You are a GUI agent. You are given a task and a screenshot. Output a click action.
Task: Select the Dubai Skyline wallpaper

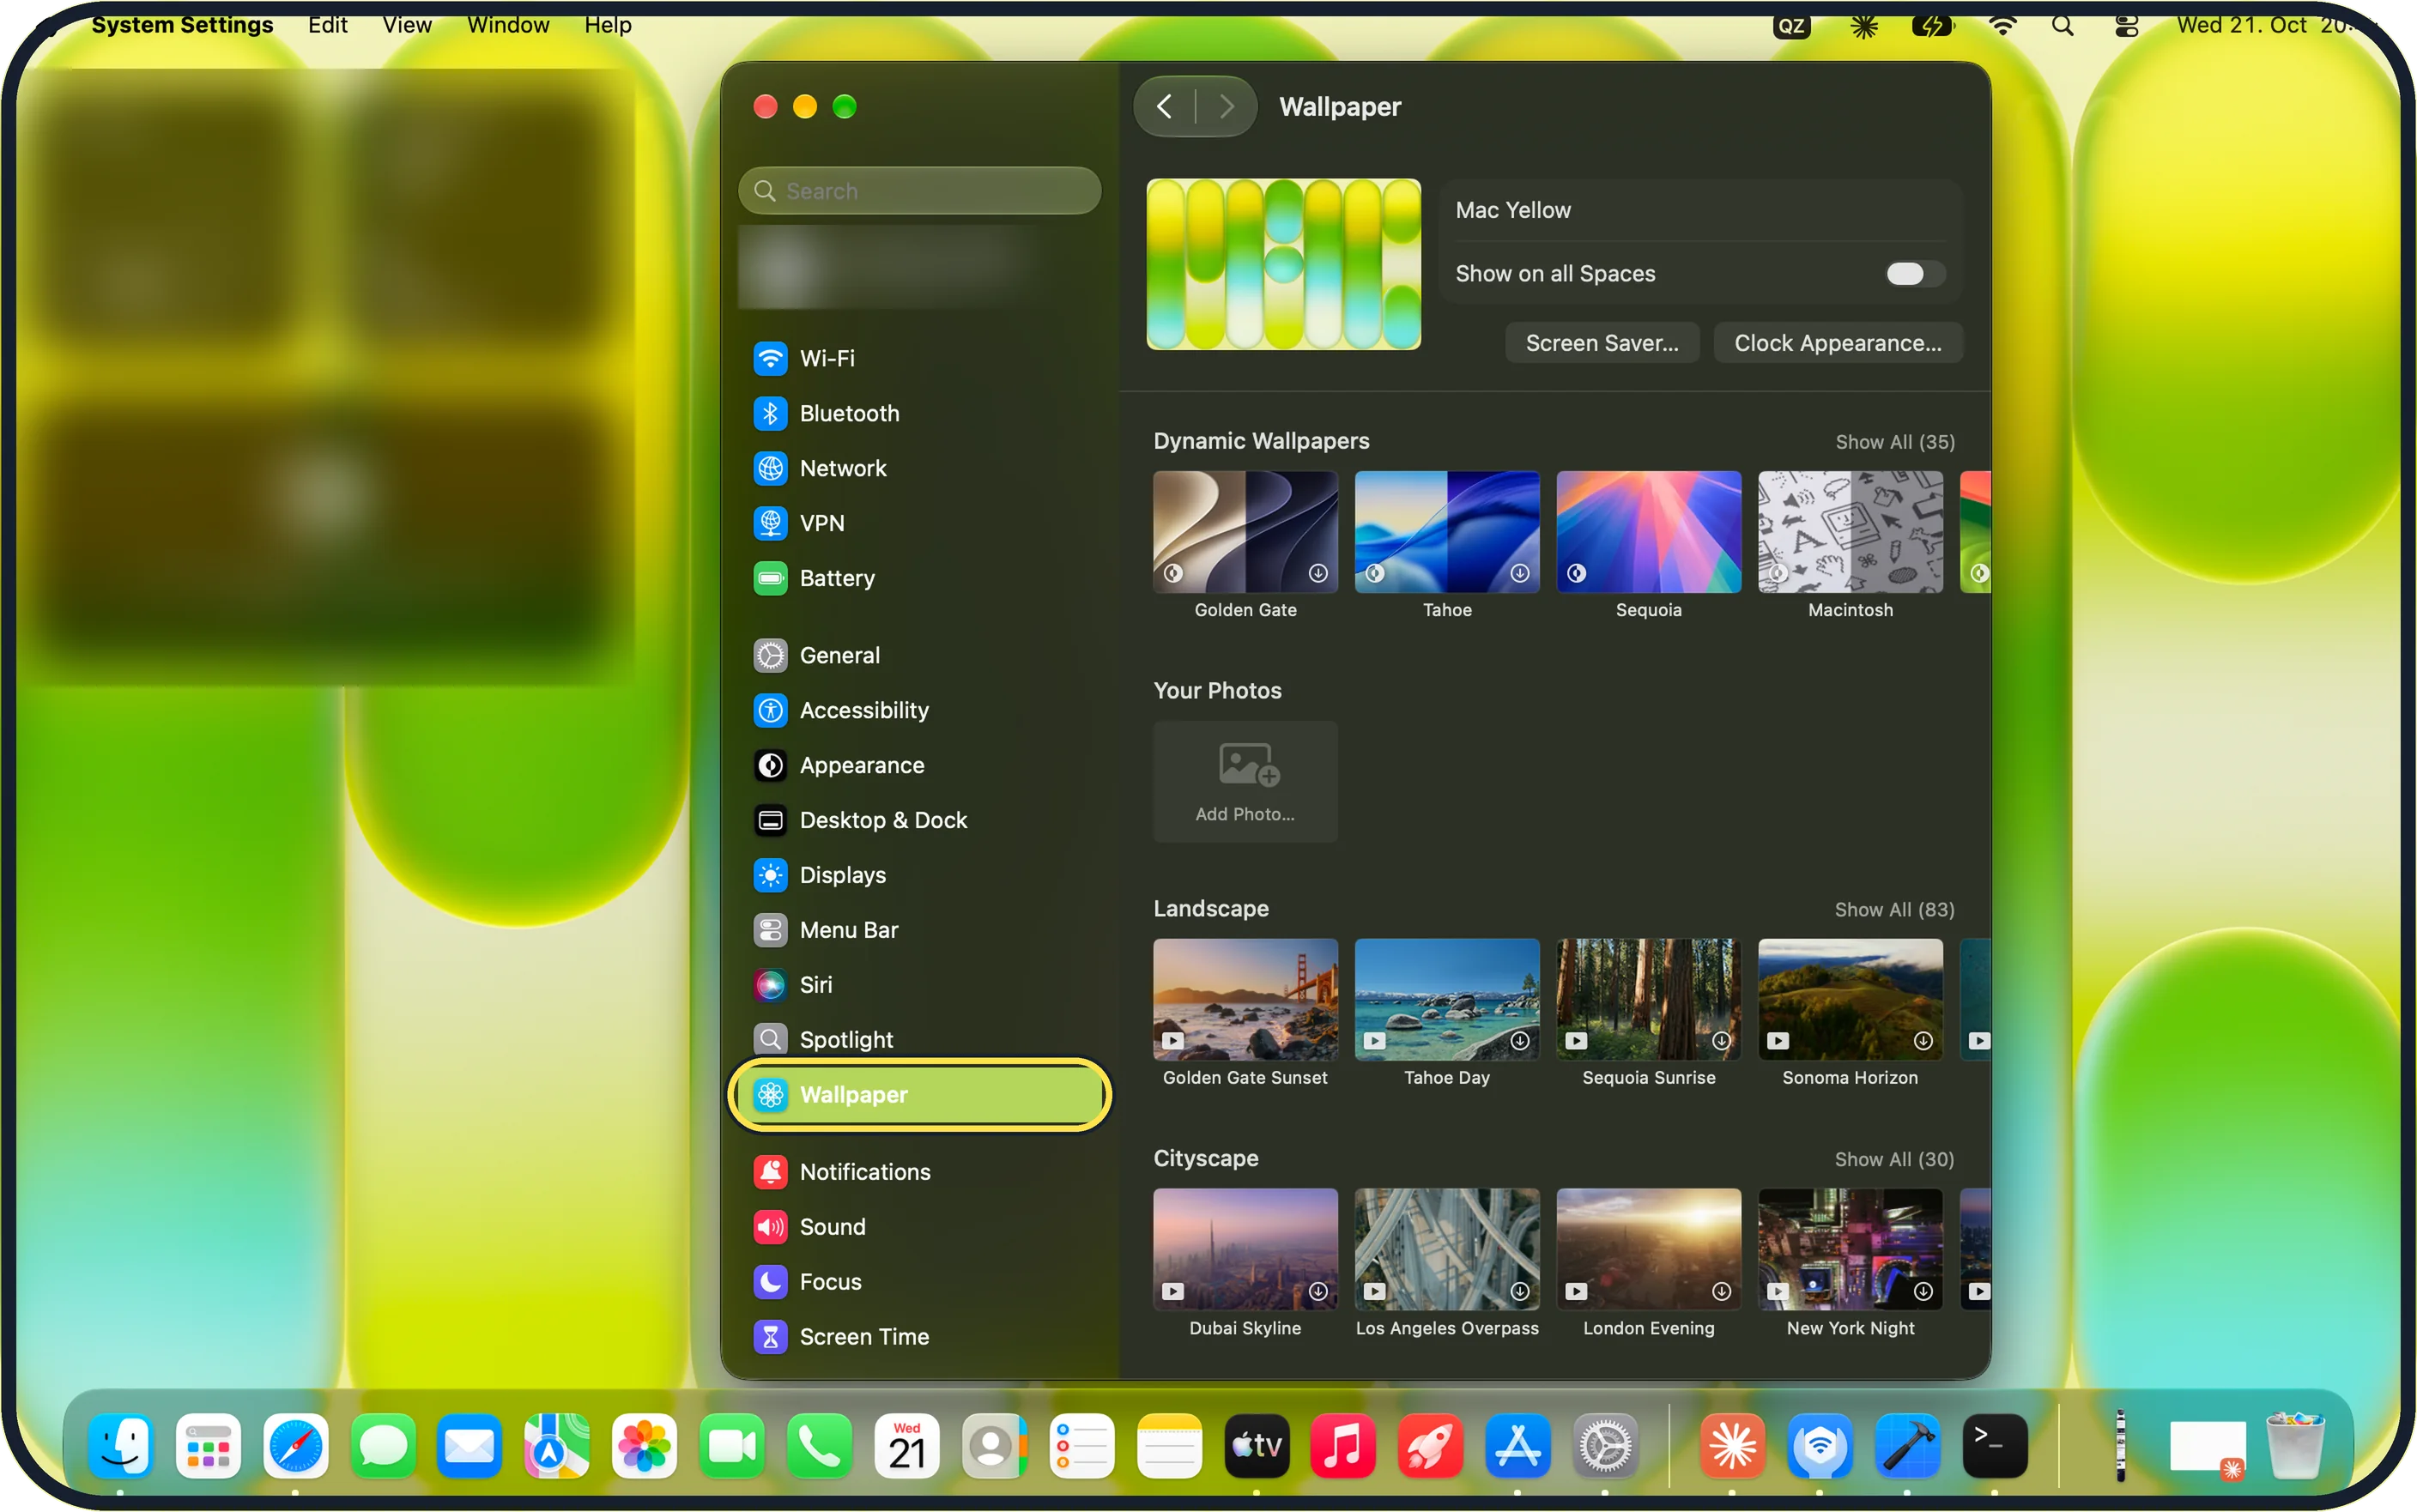click(1245, 1250)
